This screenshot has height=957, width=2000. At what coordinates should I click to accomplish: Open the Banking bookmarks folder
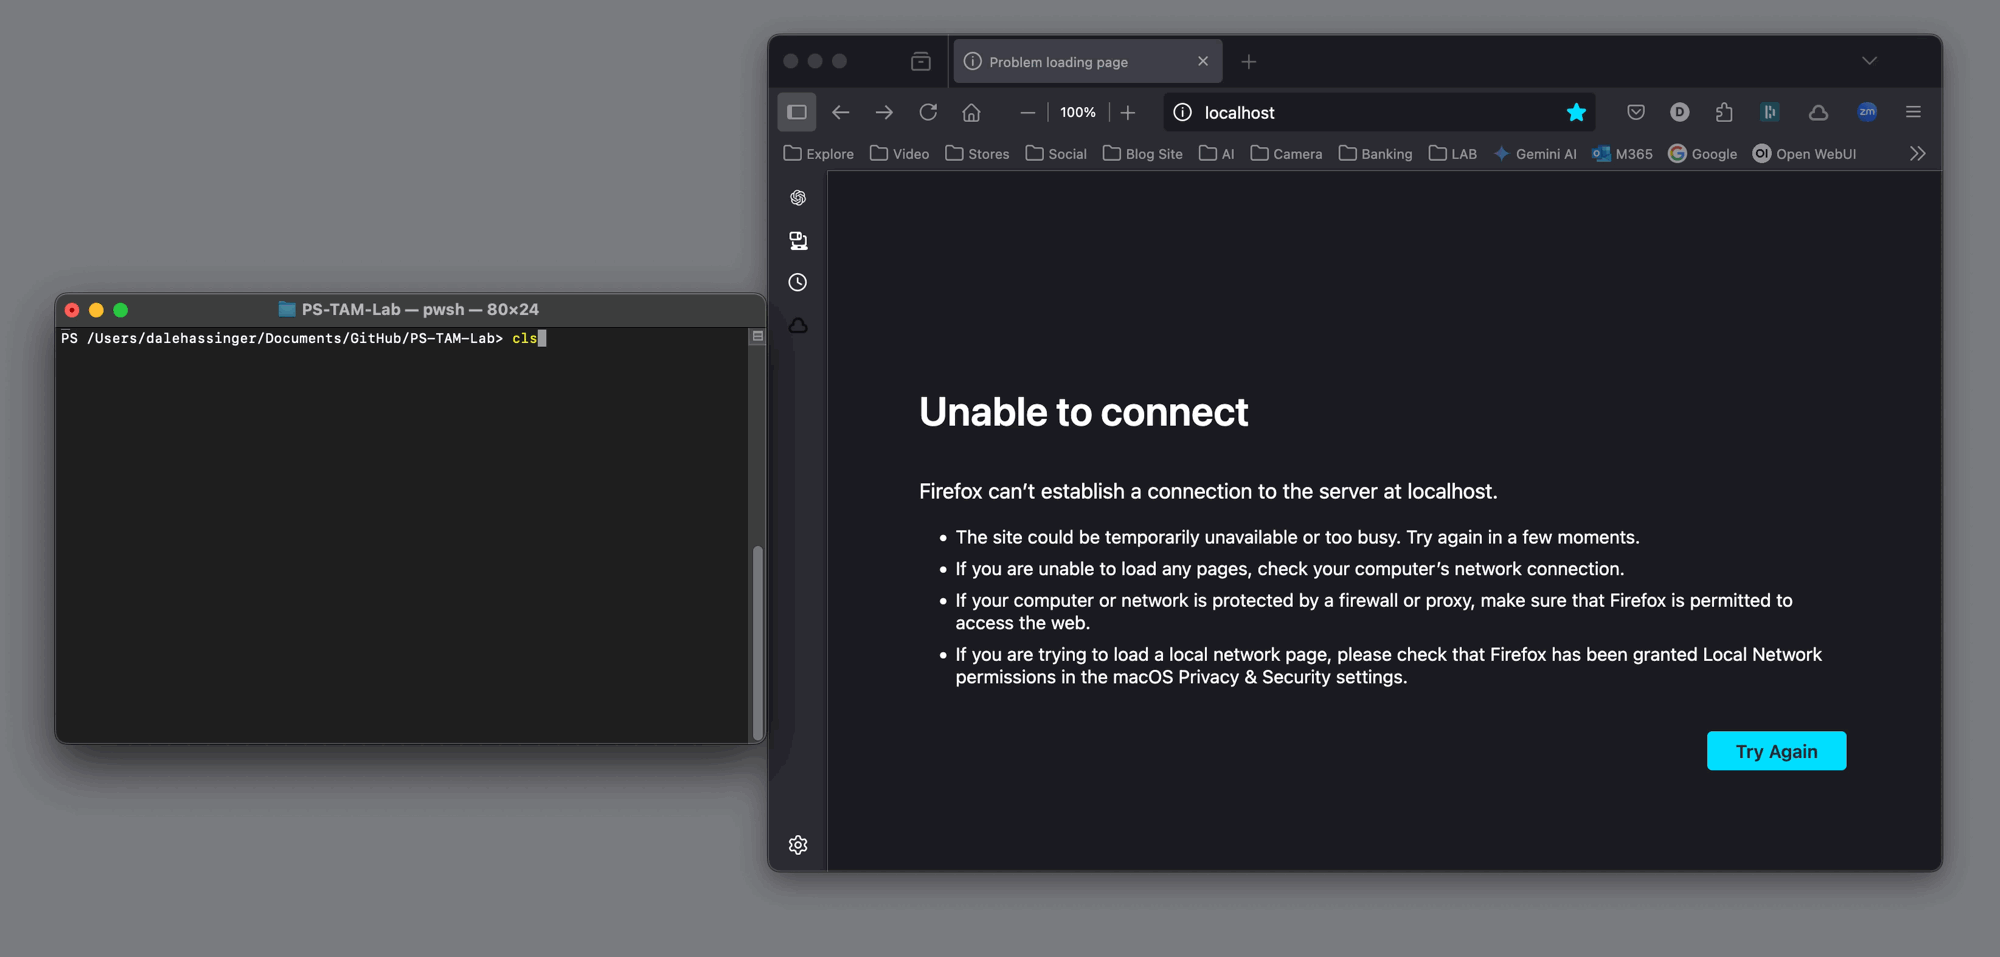[x=1375, y=154]
